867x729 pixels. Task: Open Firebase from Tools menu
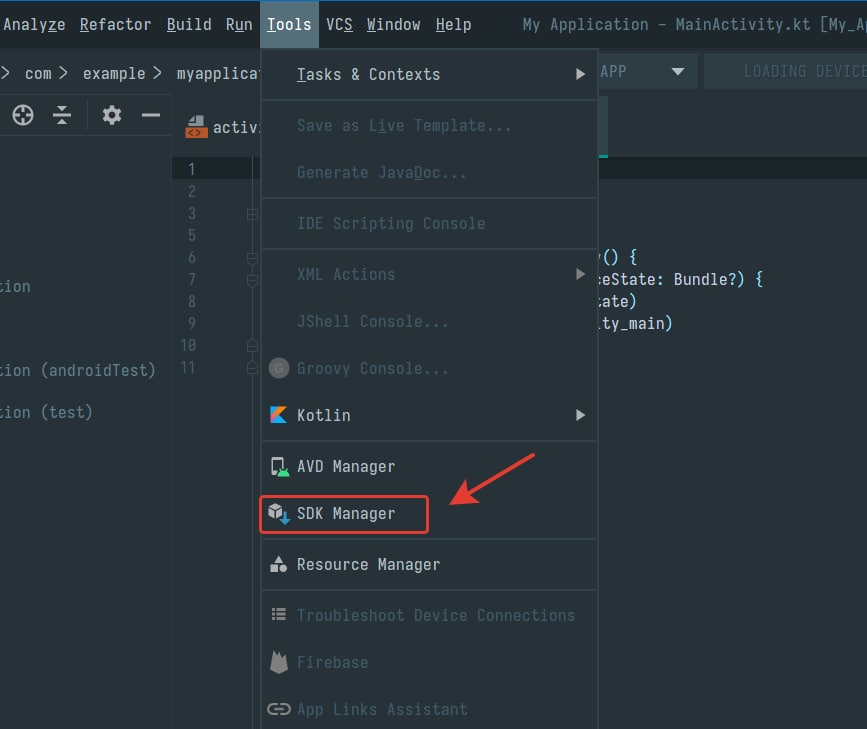click(x=430, y=663)
